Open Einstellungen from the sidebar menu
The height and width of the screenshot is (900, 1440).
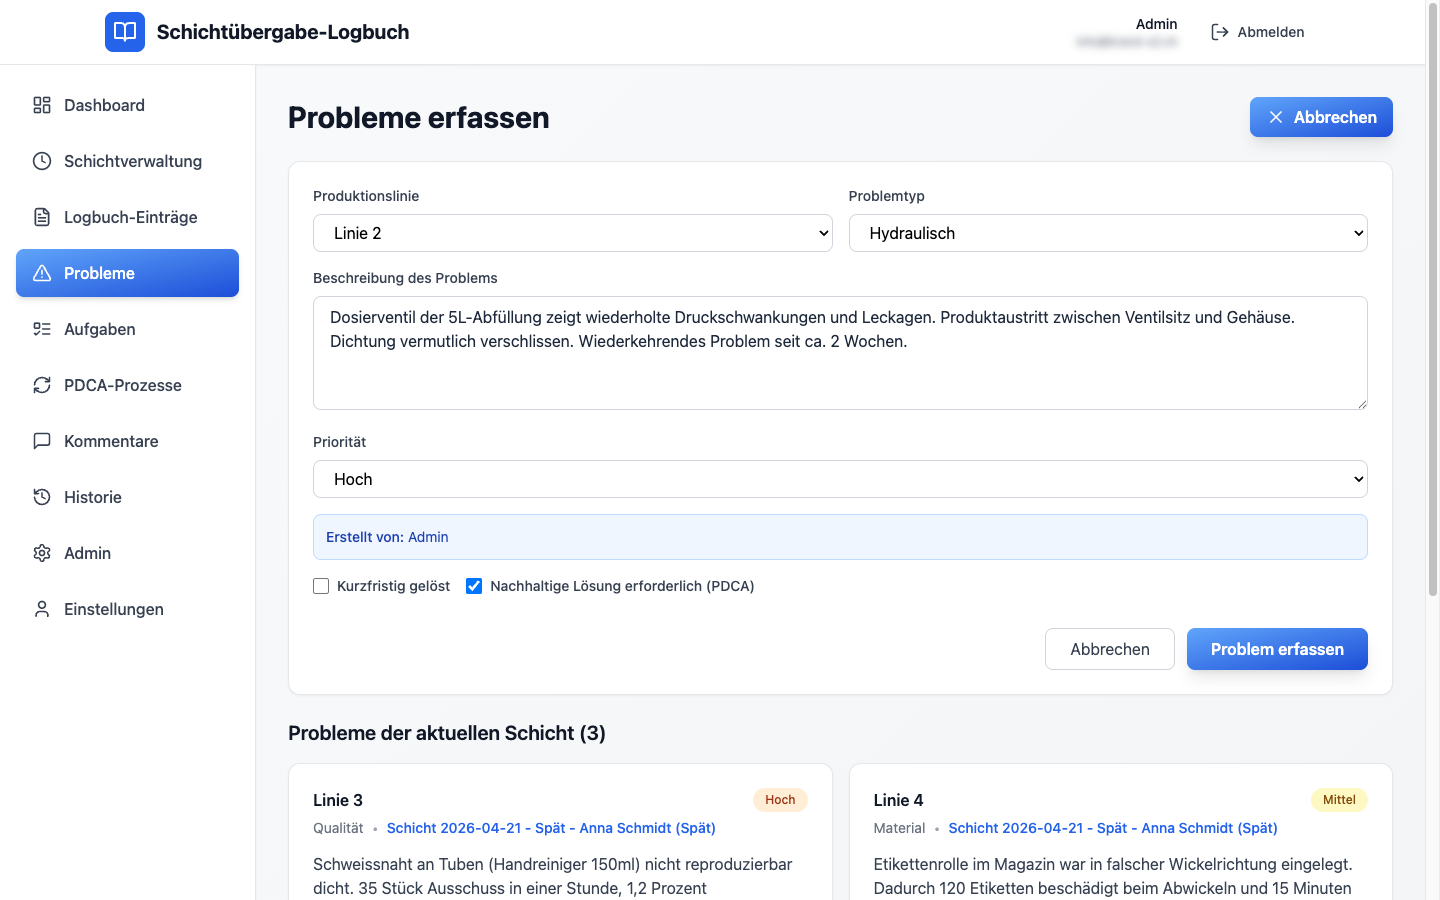coord(113,609)
